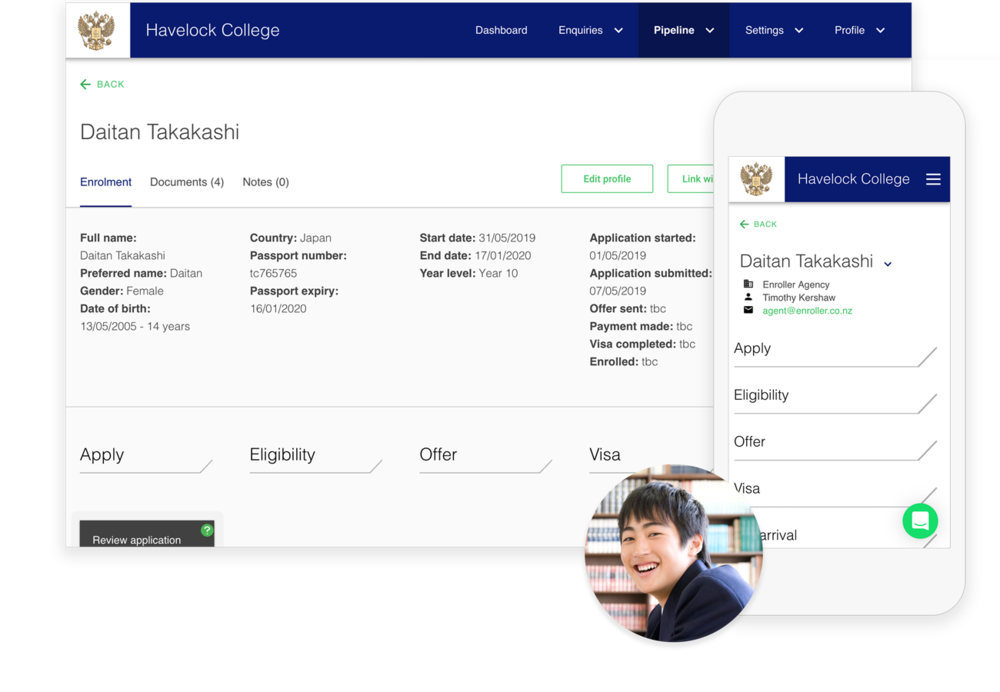Click the Visa completed tbc field
The image size is (1000, 692).
pyautogui.click(x=642, y=344)
